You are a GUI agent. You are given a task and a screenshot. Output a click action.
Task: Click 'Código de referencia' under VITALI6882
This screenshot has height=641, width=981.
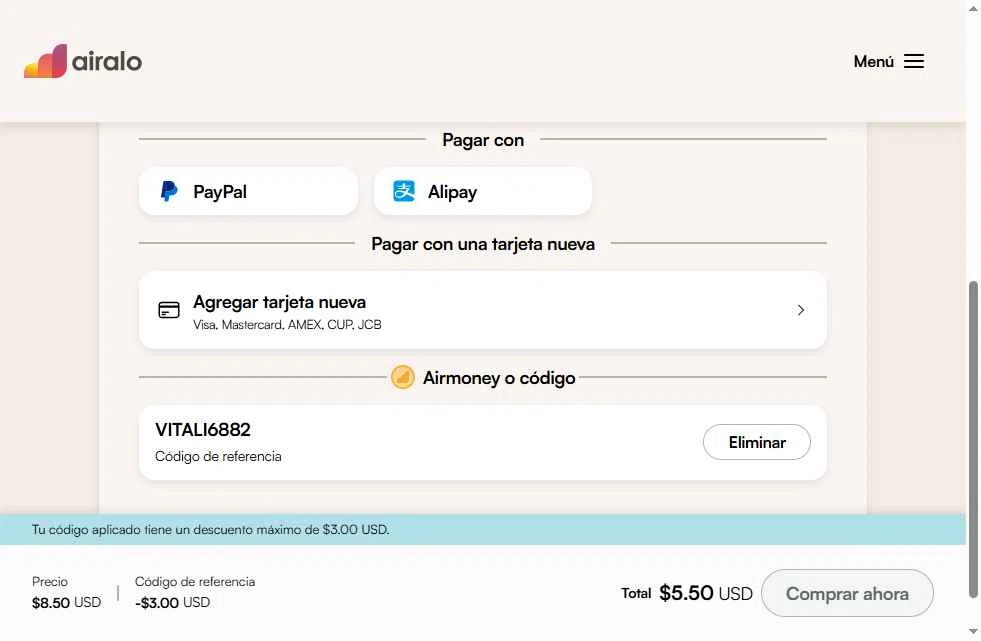(218, 457)
